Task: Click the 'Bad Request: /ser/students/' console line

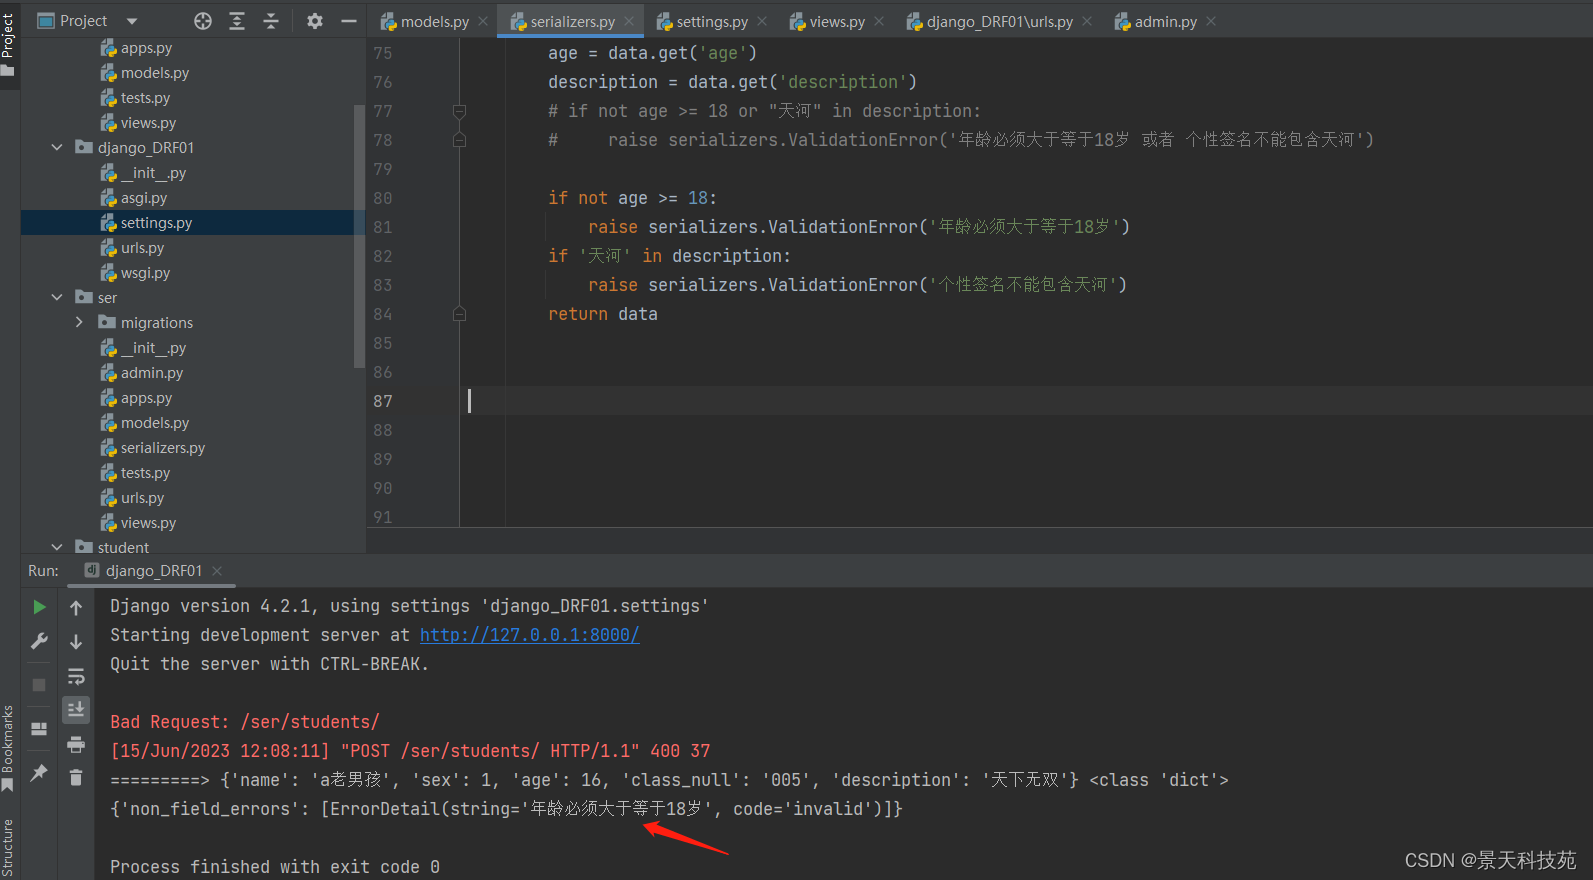Action: pyautogui.click(x=245, y=722)
